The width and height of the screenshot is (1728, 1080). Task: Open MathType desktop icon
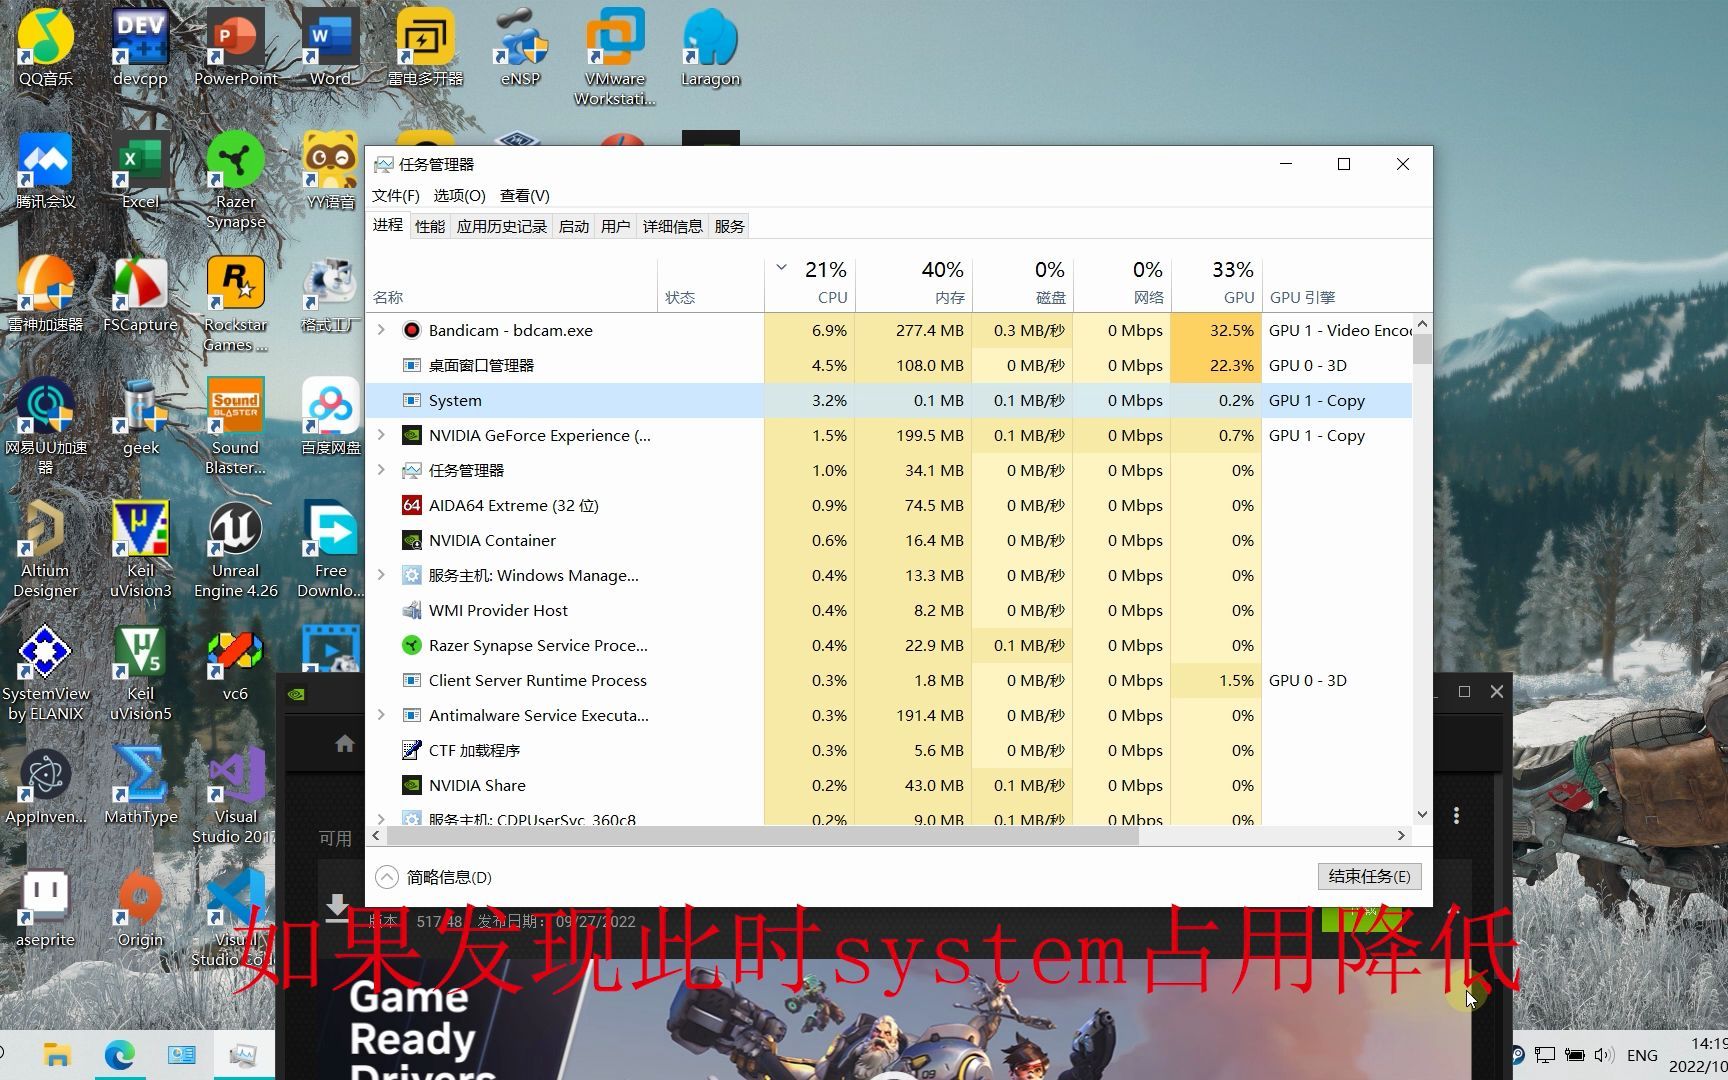point(140,785)
